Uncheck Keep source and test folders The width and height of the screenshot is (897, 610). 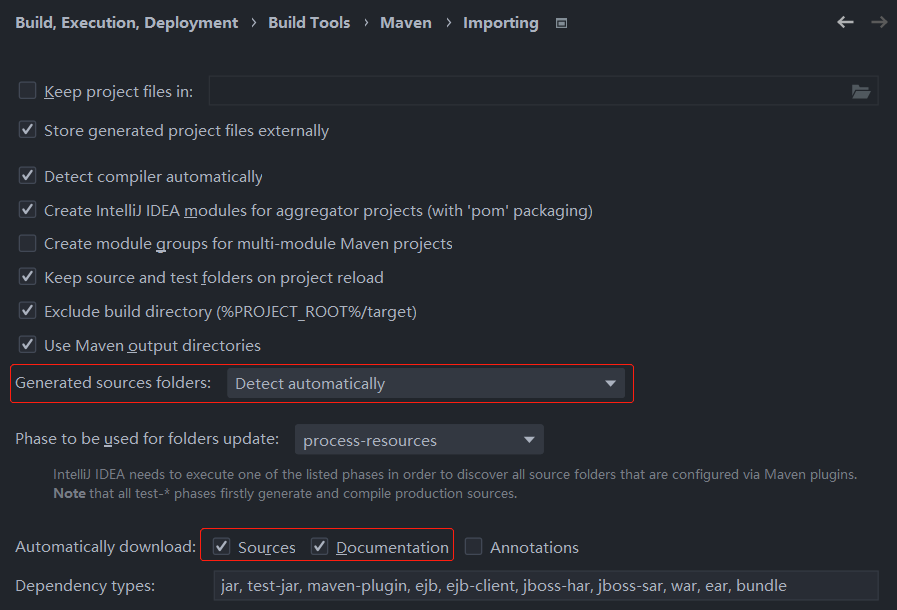click(x=28, y=277)
